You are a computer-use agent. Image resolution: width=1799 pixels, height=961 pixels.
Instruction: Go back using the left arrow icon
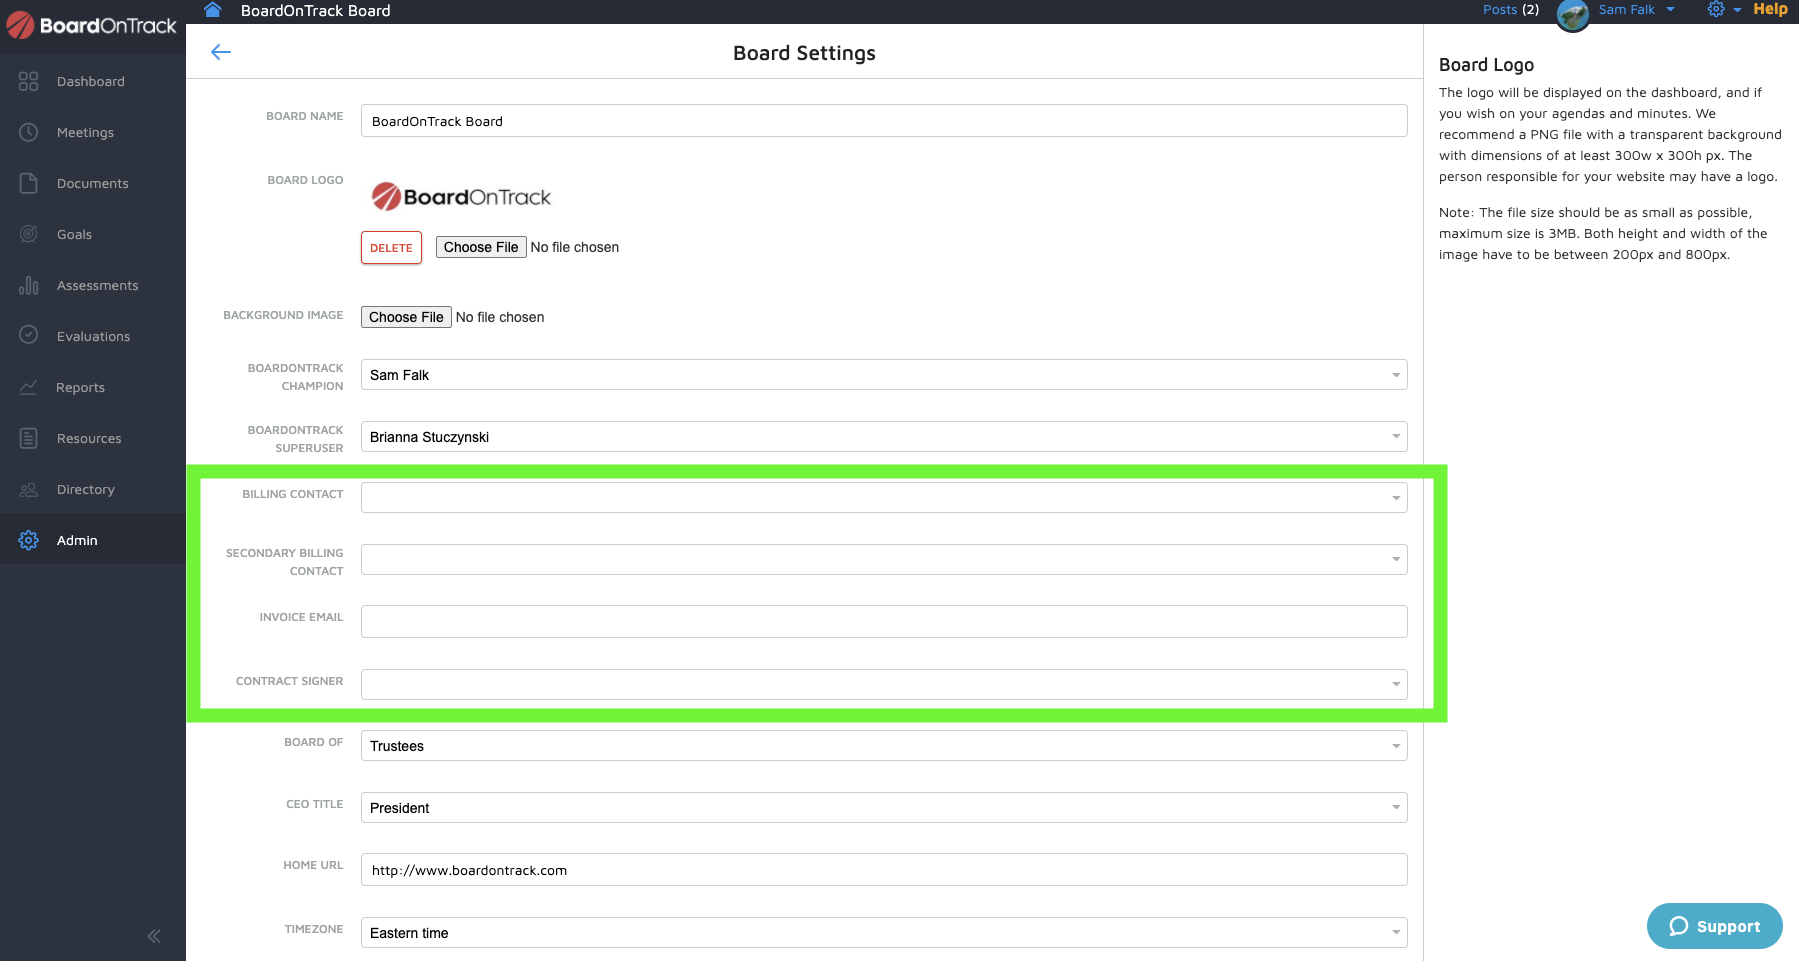[x=221, y=52]
